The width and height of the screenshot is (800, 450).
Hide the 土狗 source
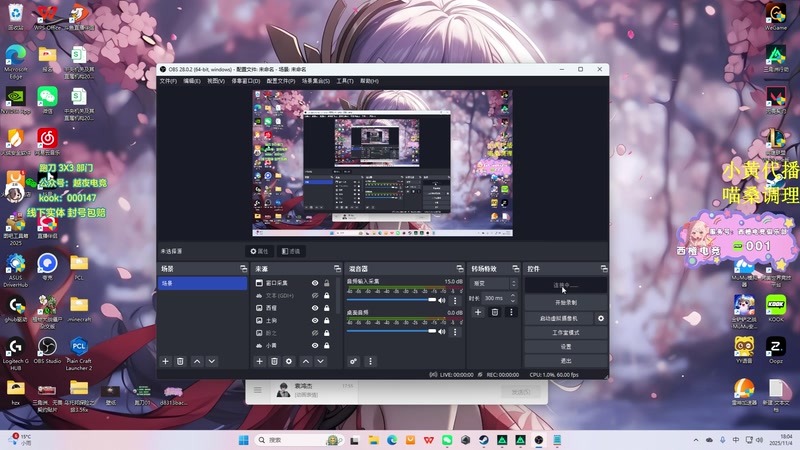[x=315, y=320]
